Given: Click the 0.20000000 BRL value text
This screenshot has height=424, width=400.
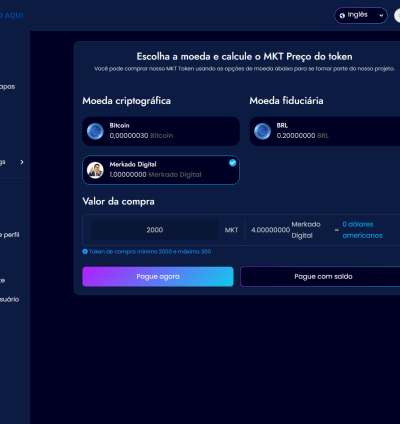Looking at the screenshot, I should pos(303,136).
